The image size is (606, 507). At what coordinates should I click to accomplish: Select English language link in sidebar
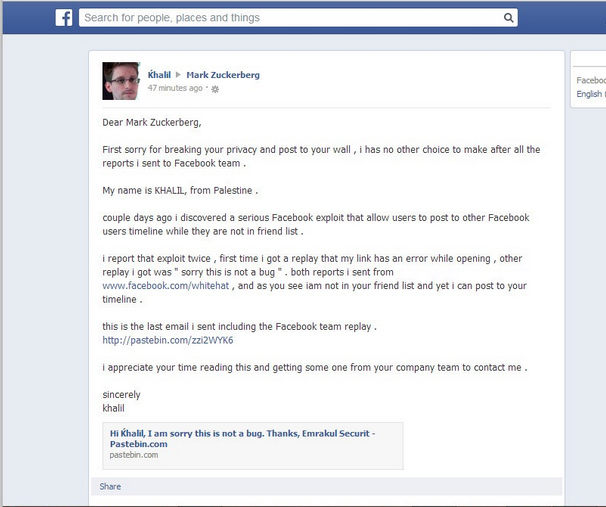[589, 94]
